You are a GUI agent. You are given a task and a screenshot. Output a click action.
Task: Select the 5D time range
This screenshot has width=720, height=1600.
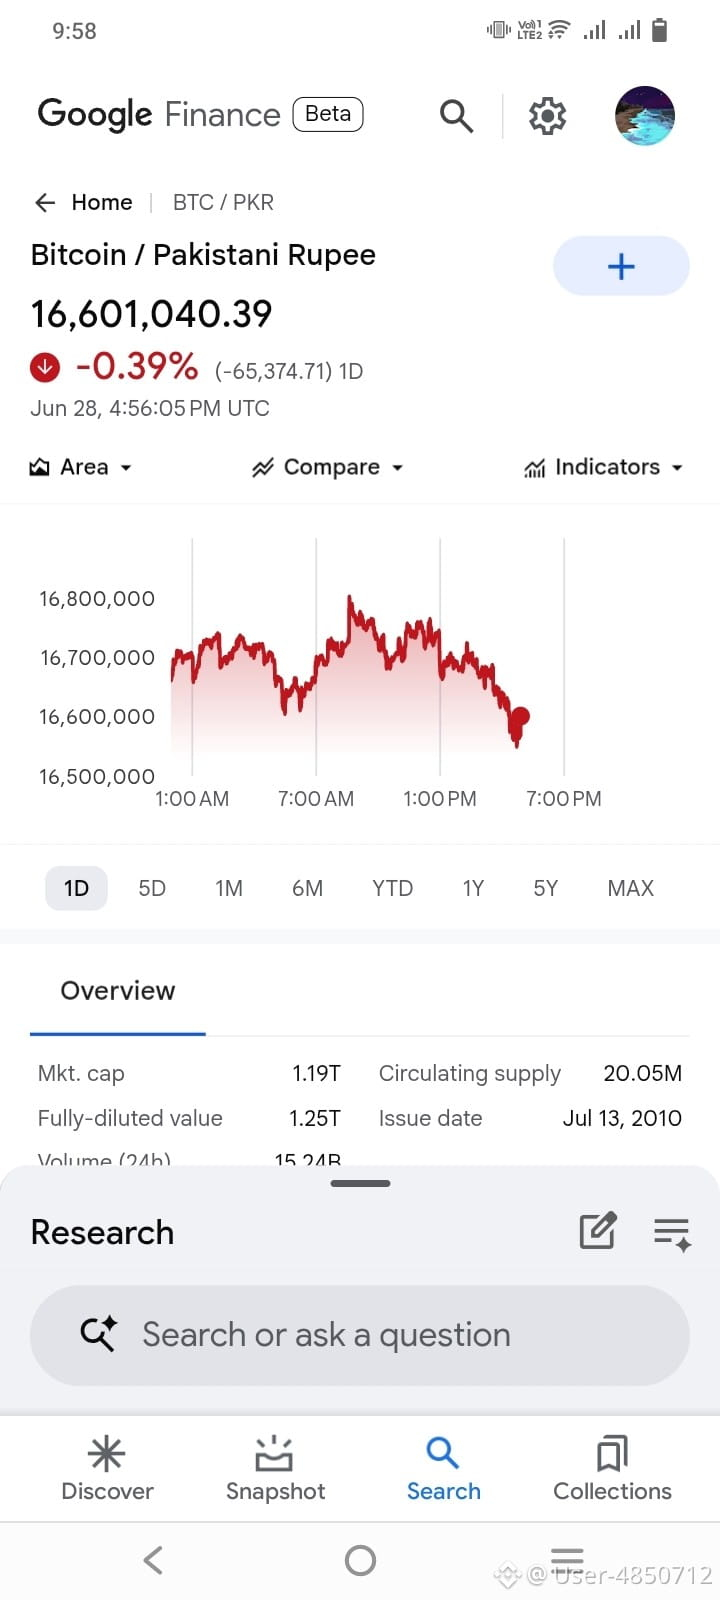[152, 888]
